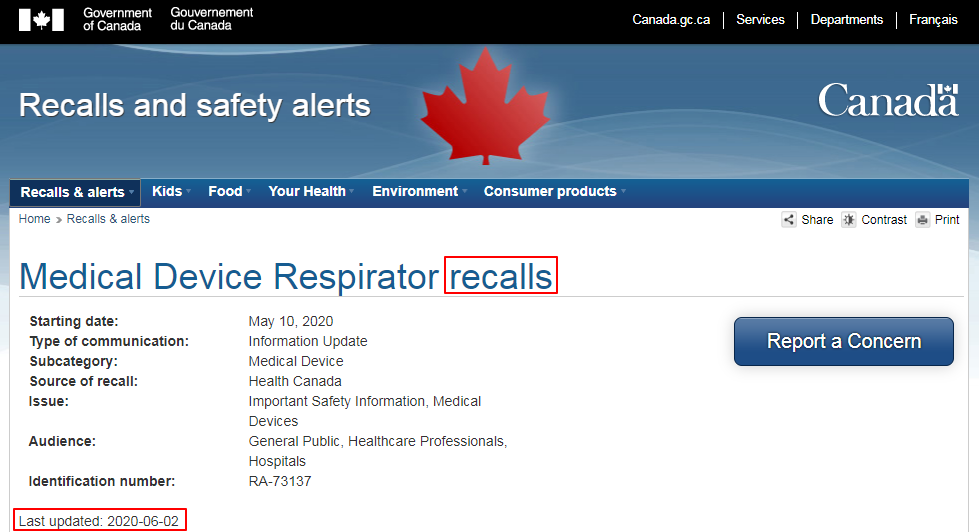Open the Your Health menu
This screenshot has height=532, width=979.
[x=309, y=191]
